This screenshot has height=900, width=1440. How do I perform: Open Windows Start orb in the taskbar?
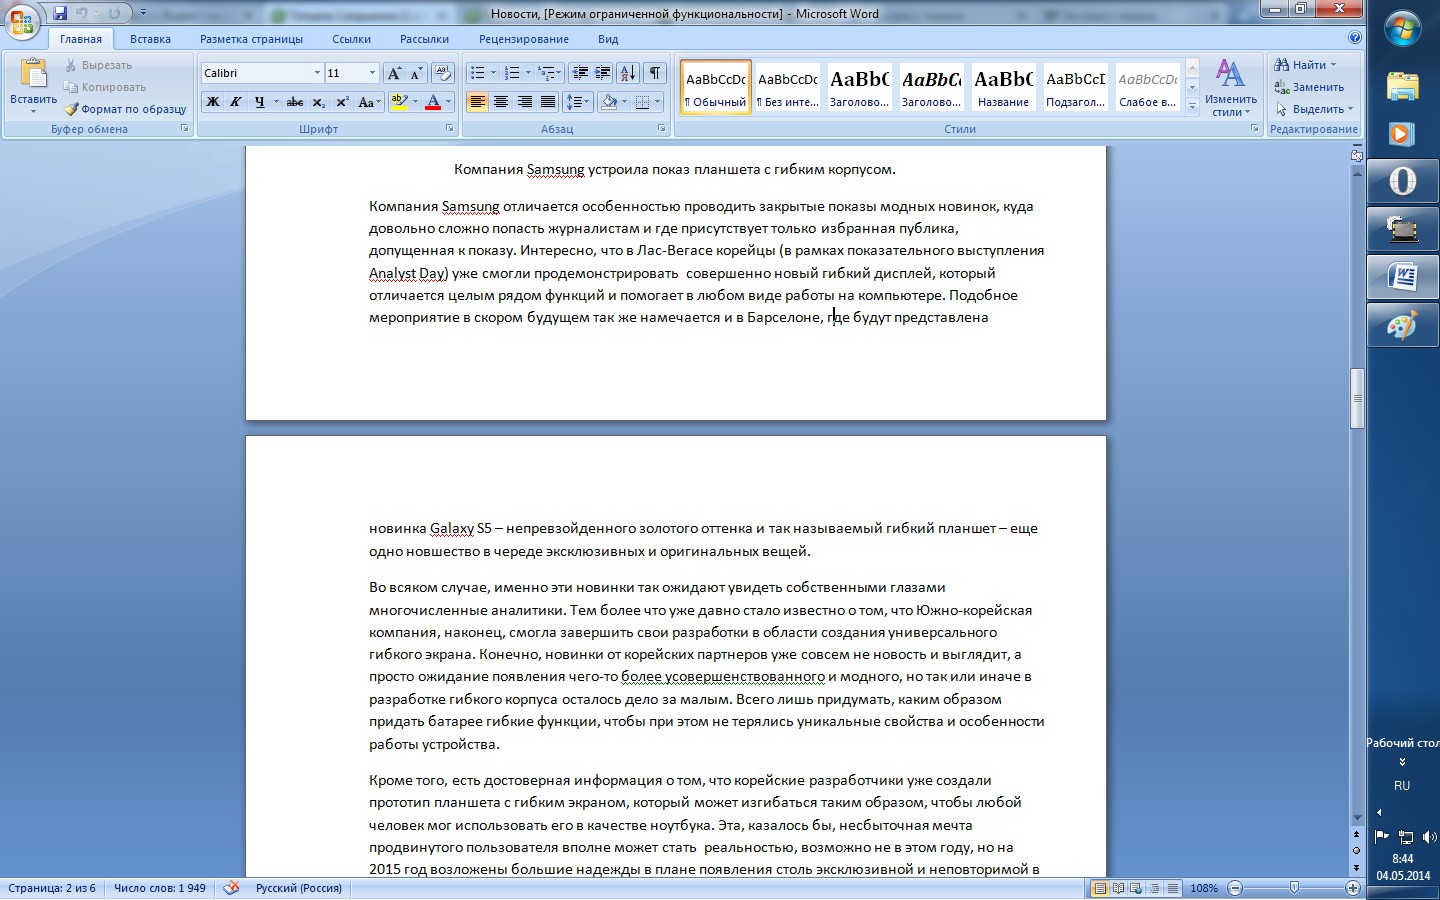(x=1403, y=28)
